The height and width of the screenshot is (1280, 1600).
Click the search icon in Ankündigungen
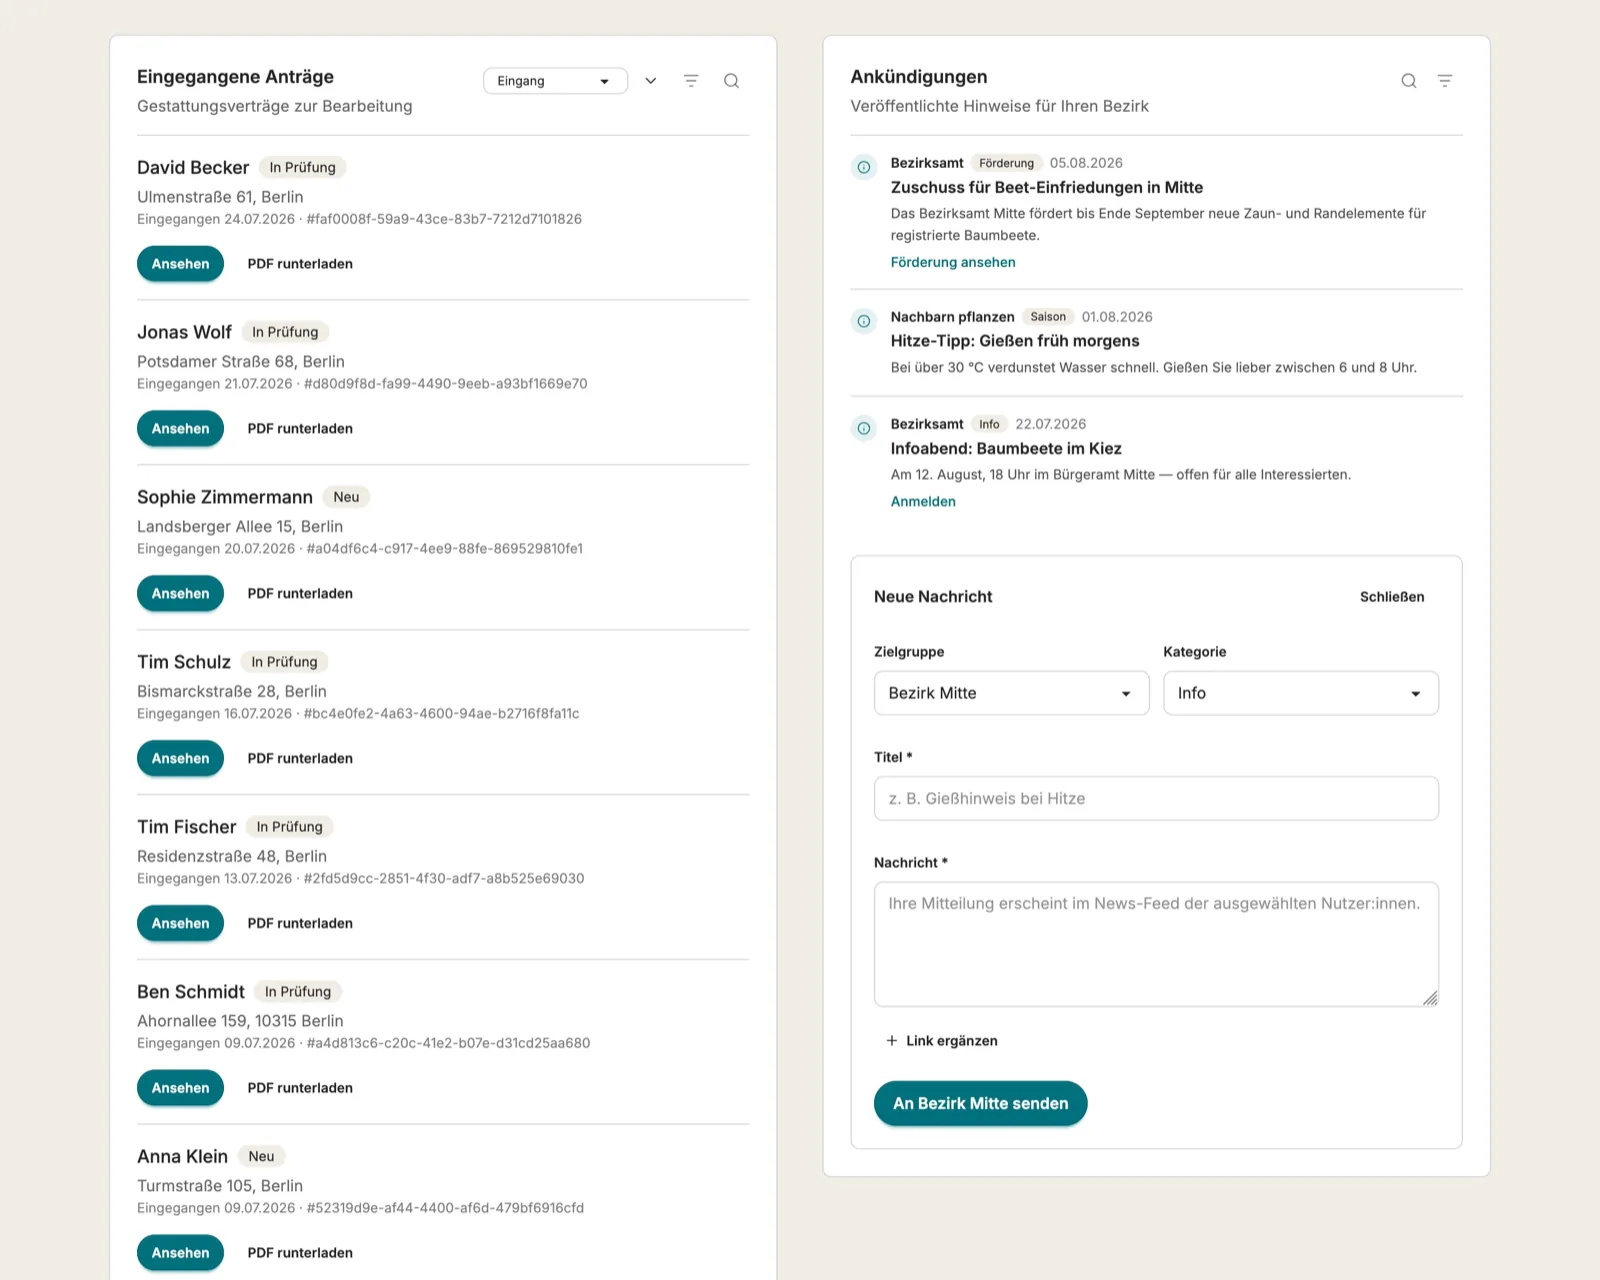(1408, 81)
